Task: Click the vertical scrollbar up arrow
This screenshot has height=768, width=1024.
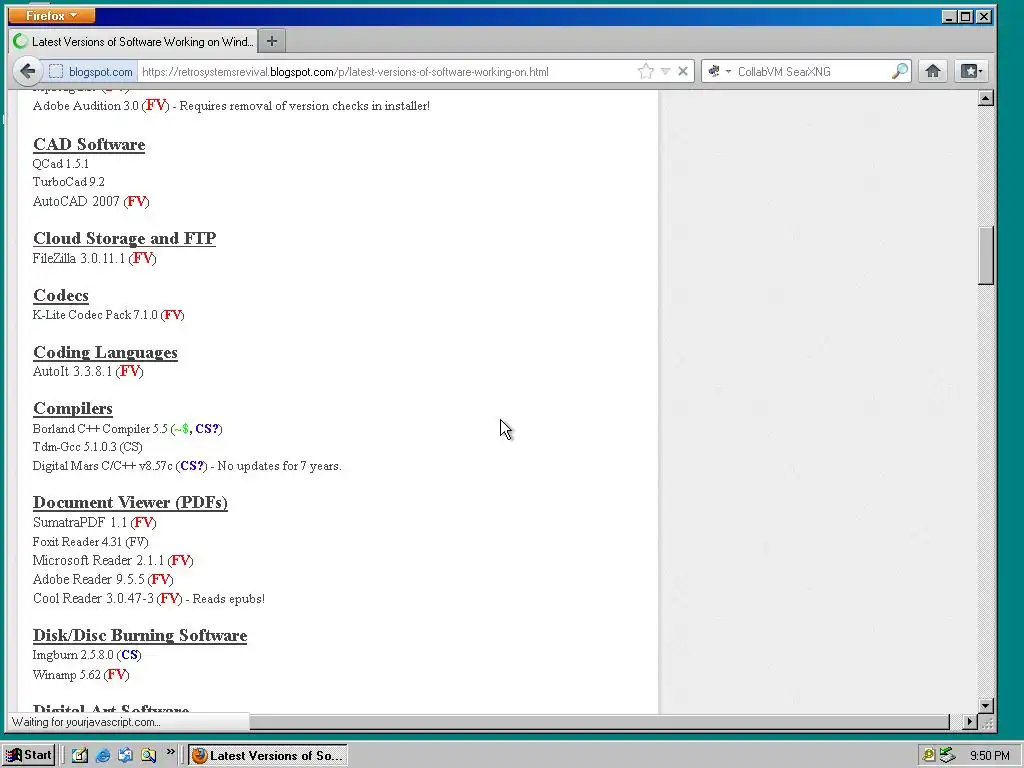Action: pyautogui.click(x=985, y=99)
